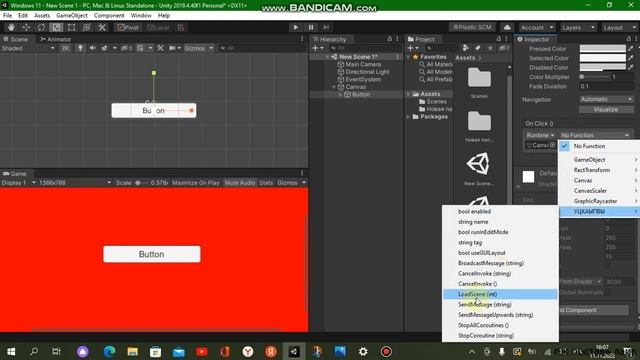Image resolution: width=640 pixels, height=360 pixels.
Task: Open cloud services icon
Action: 507,27
